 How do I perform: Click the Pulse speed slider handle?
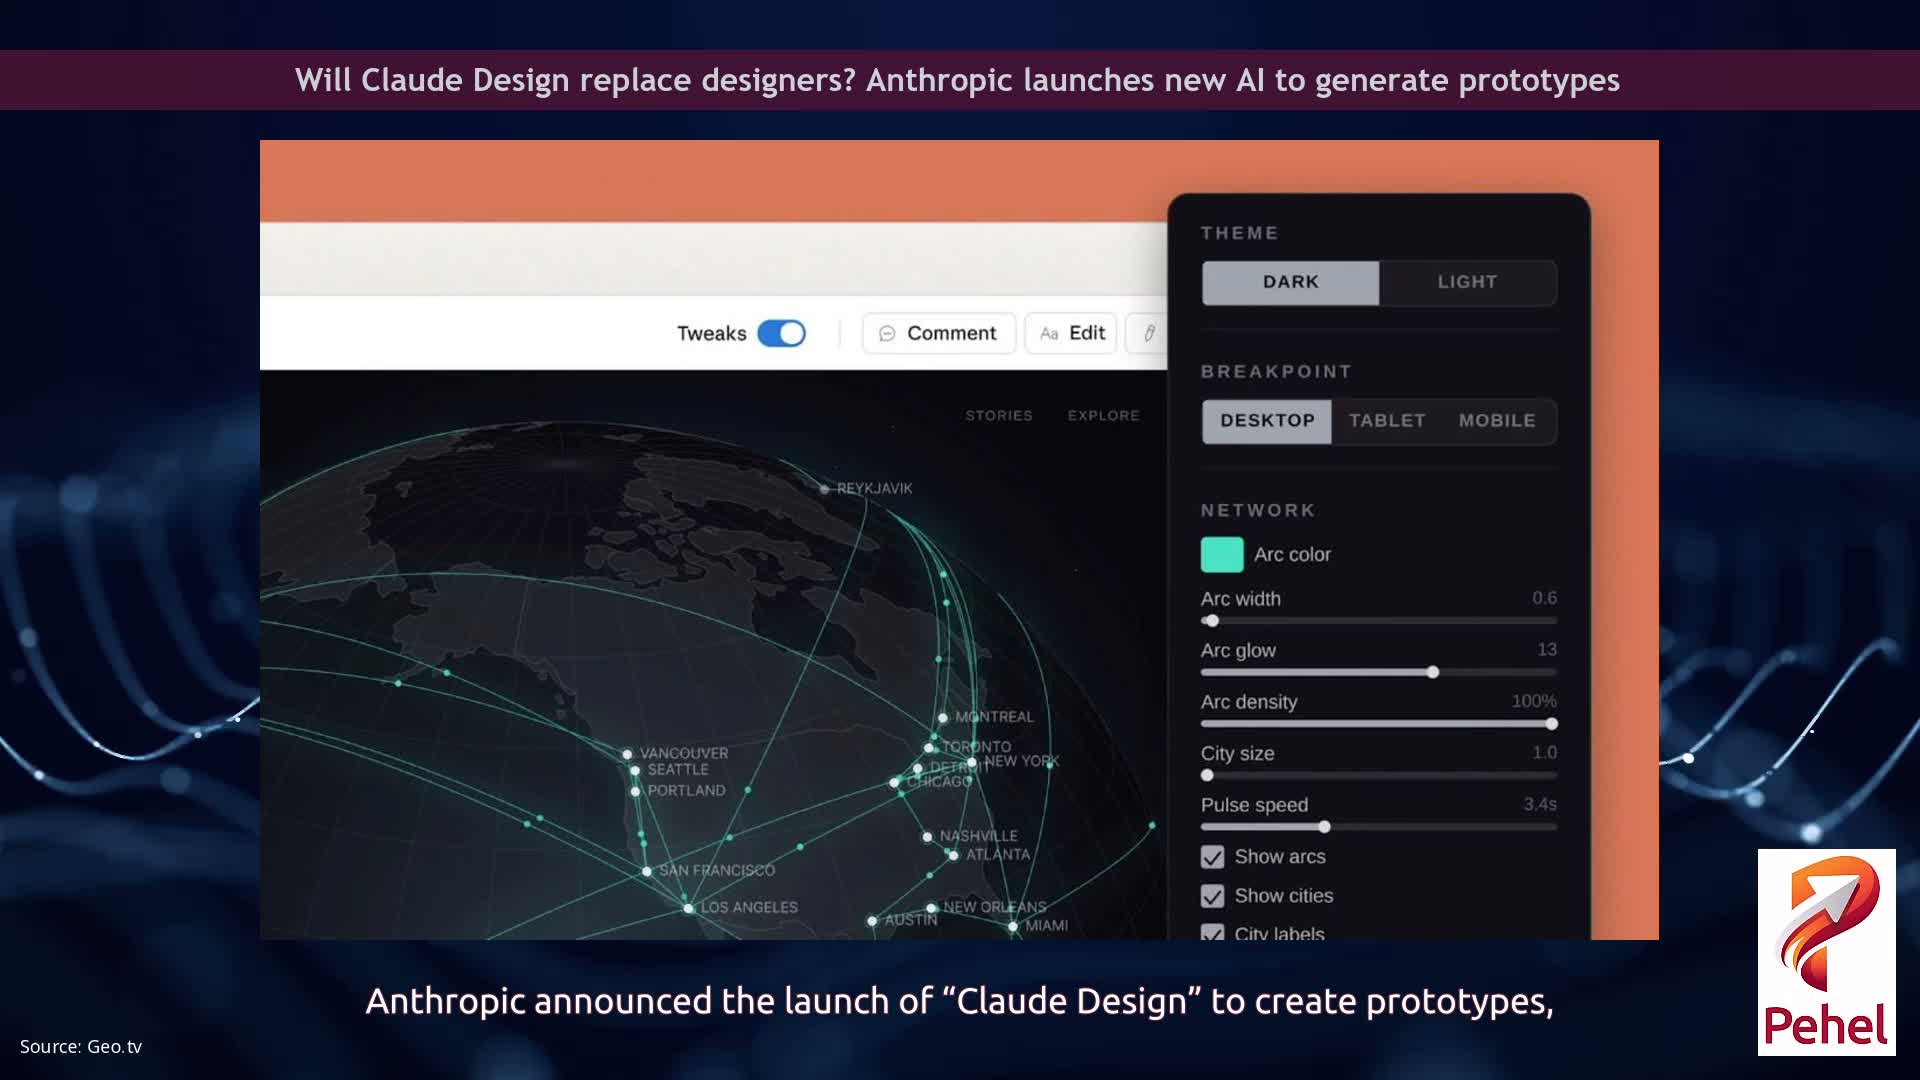coord(1324,827)
